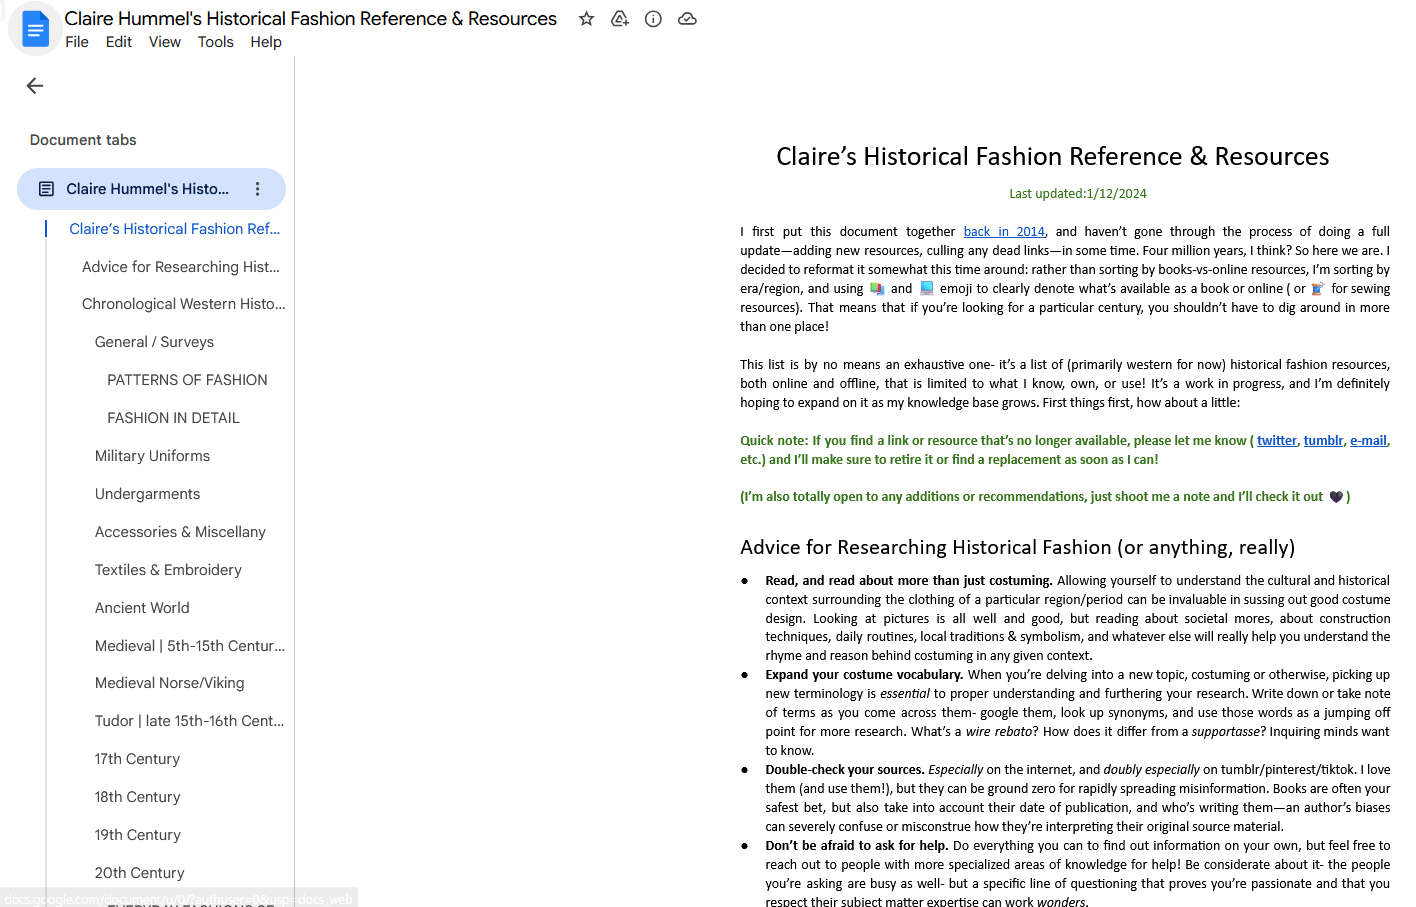Select 17th Century outline entry
The height and width of the screenshot is (907, 1416).
click(137, 759)
